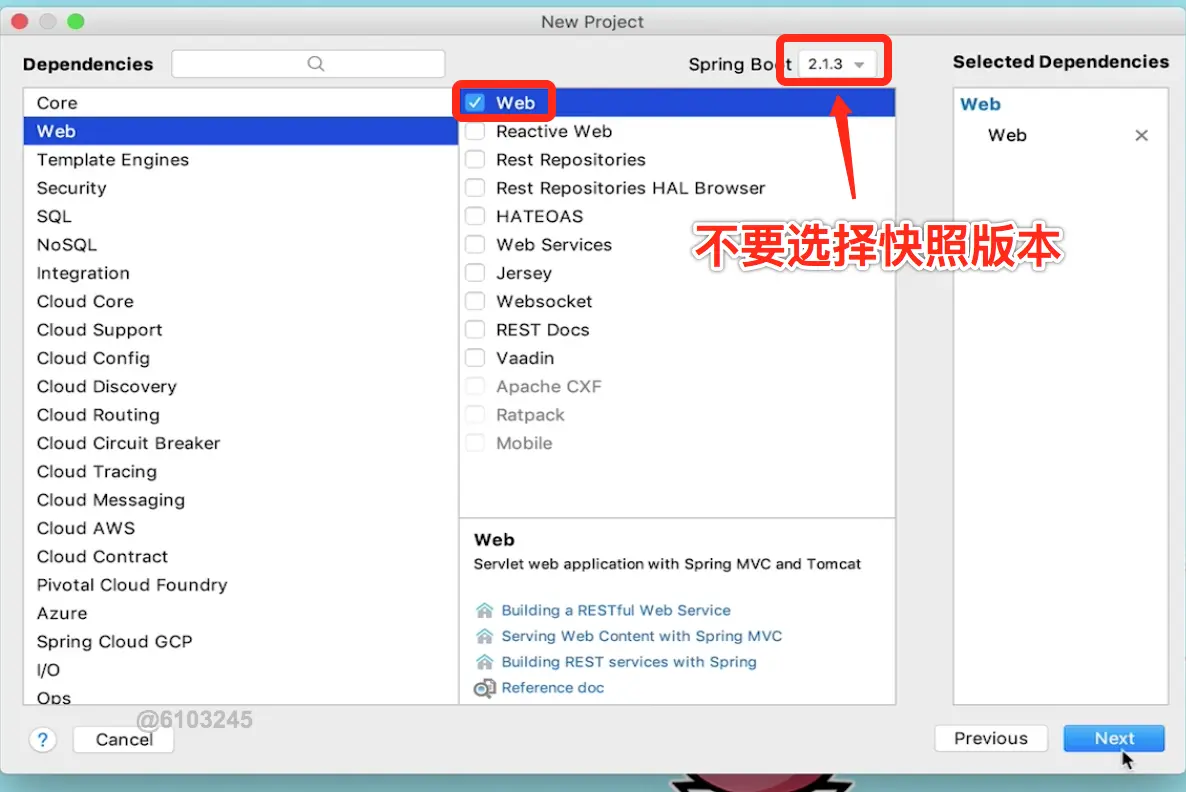
Task: Select the Jersey checkbox
Action: coord(475,272)
